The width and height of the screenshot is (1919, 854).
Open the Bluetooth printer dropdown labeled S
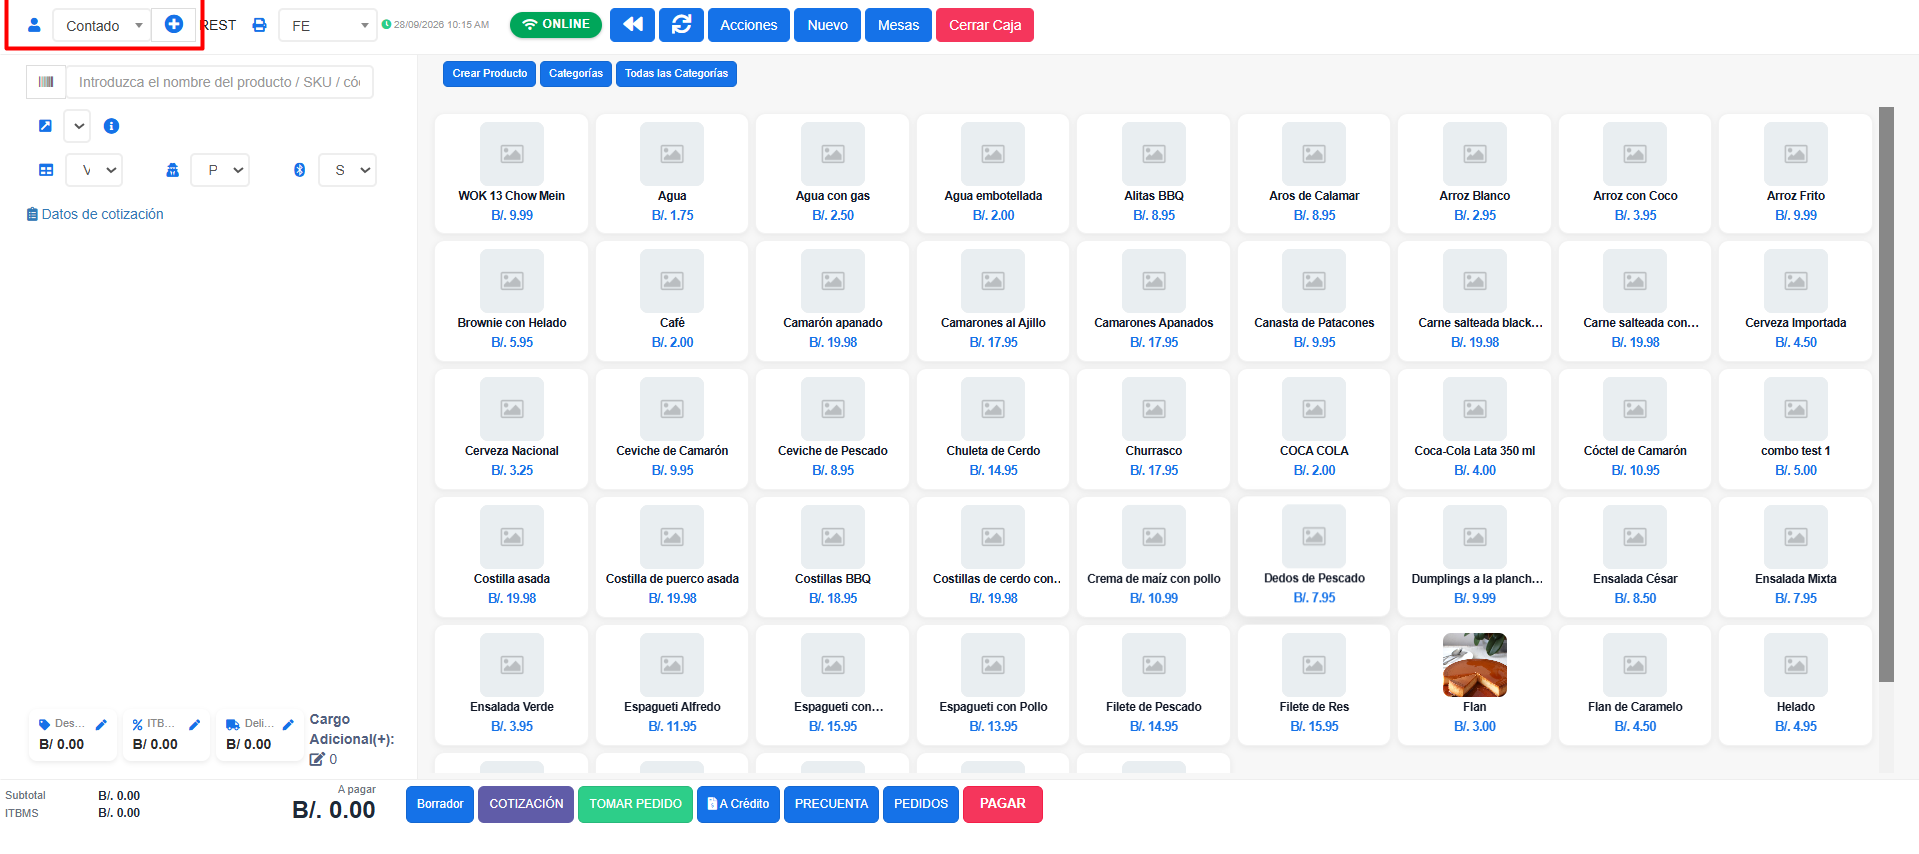(347, 170)
